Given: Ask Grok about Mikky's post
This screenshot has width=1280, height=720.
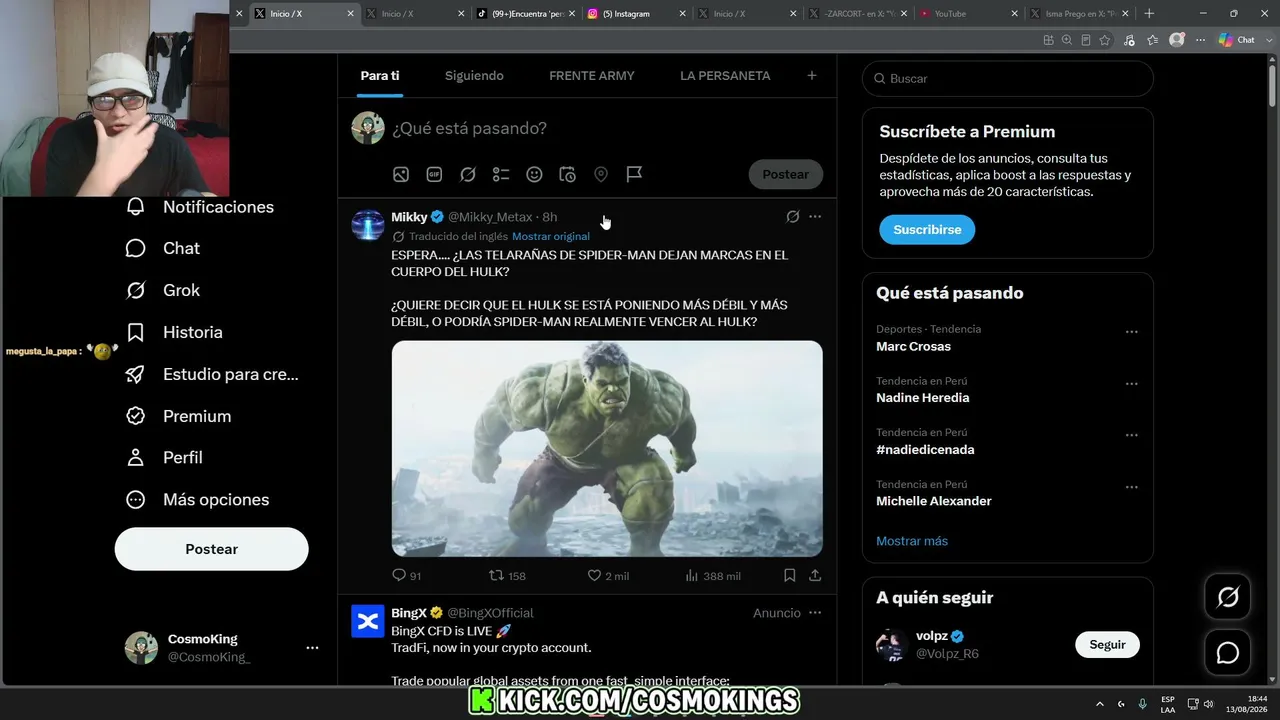Looking at the screenshot, I should pos(792,216).
